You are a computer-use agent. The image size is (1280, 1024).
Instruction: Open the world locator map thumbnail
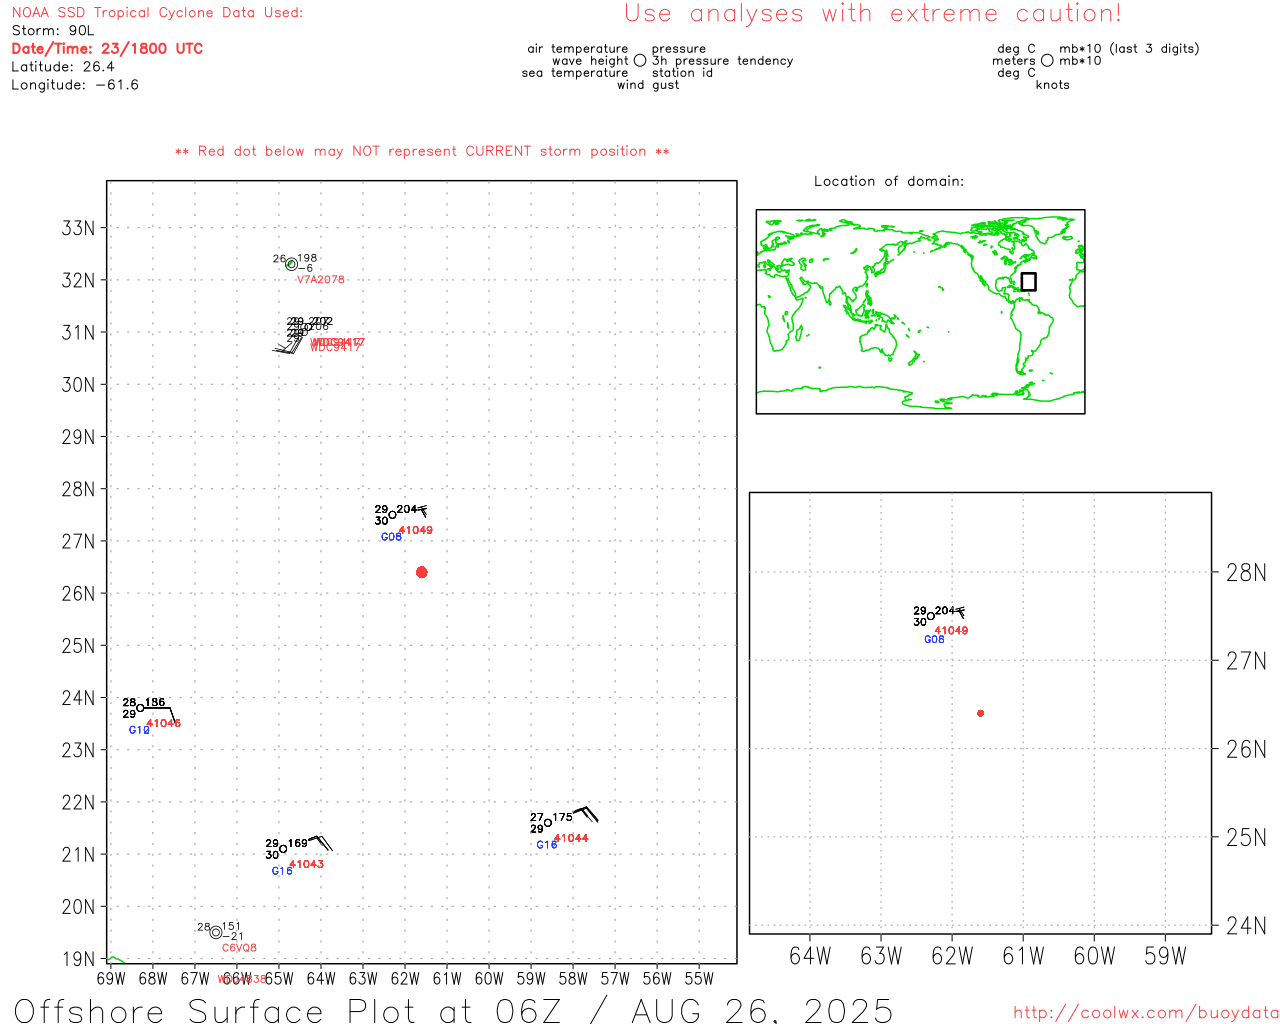[920, 312]
